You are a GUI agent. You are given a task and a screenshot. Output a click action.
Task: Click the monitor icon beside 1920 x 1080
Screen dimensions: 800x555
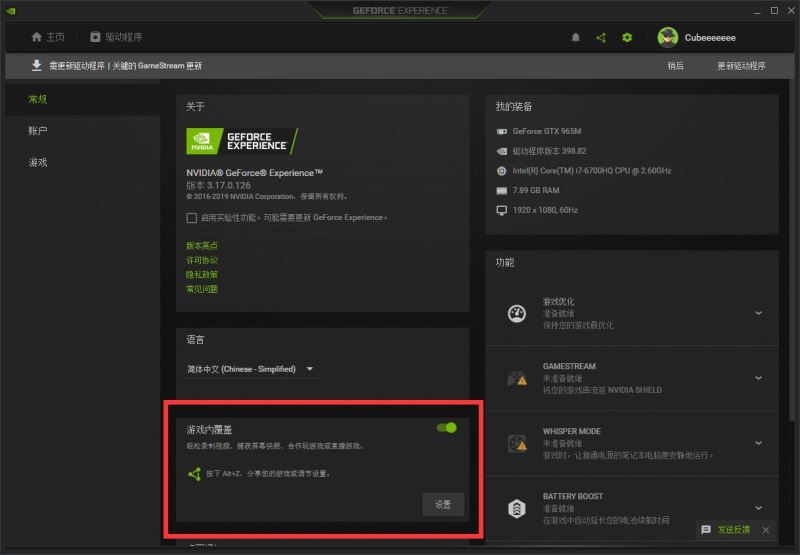pos(502,210)
